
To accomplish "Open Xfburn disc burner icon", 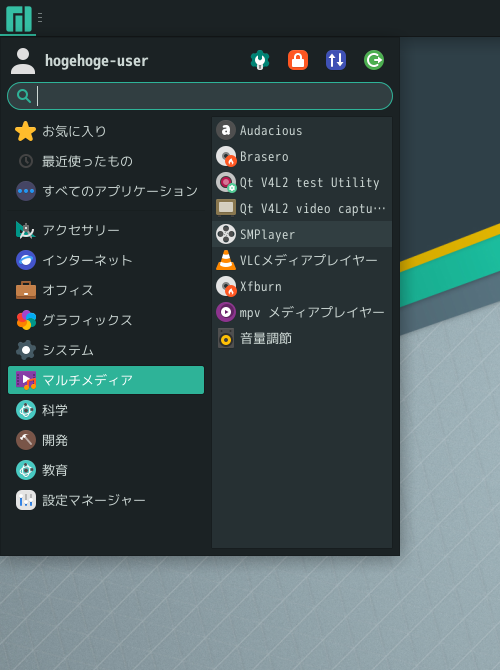I will 226,286.
